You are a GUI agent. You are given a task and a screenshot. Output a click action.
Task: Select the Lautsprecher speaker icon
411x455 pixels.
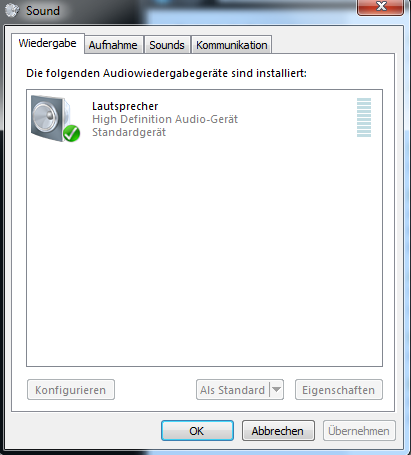(55, 118)
